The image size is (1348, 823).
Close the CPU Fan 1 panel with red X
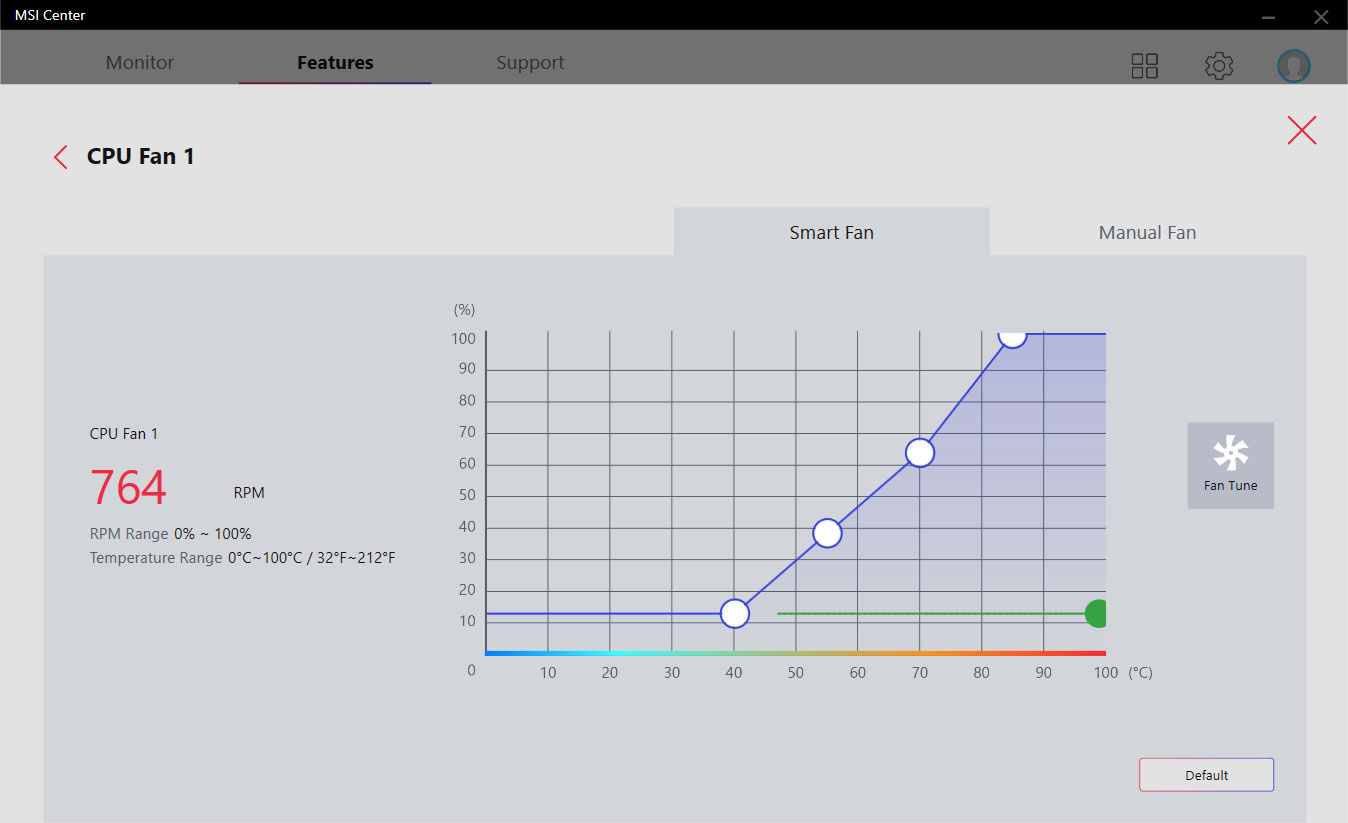1301,130
